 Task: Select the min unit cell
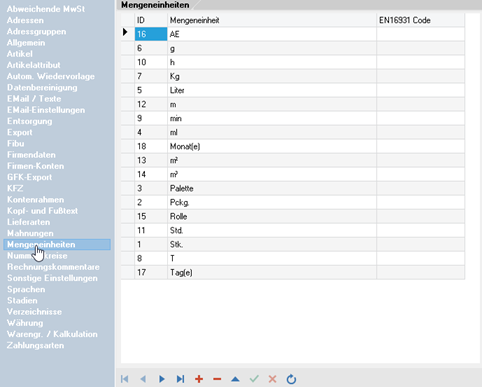coord(272,118)
